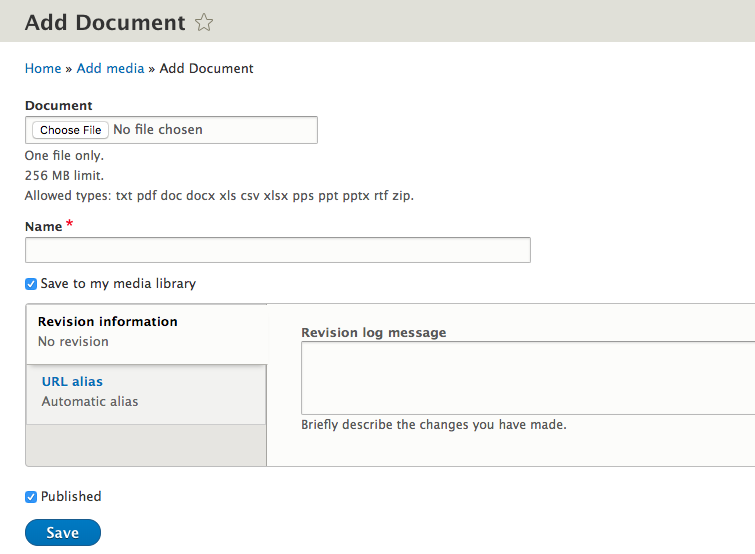Click the bold 'Name' field label
The width and height of the screenshot is (755, 554).
click(x=43, y=227)
